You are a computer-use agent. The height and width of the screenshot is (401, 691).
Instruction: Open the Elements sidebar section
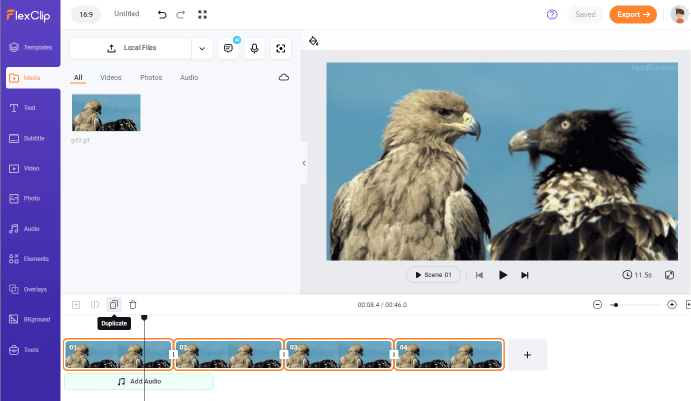click(30, 259)
